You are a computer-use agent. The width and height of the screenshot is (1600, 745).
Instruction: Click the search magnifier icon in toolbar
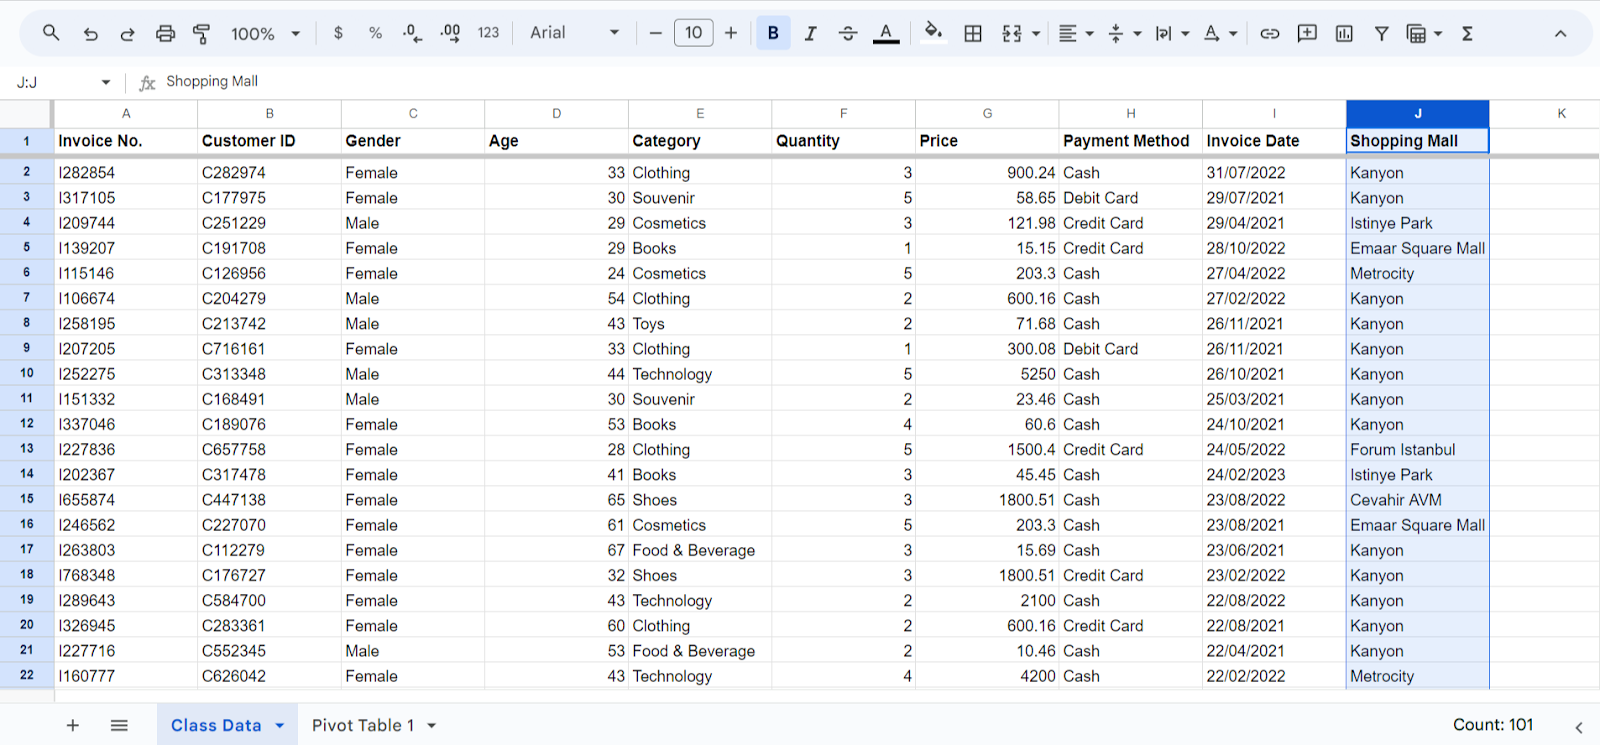[x=51, y=33]
